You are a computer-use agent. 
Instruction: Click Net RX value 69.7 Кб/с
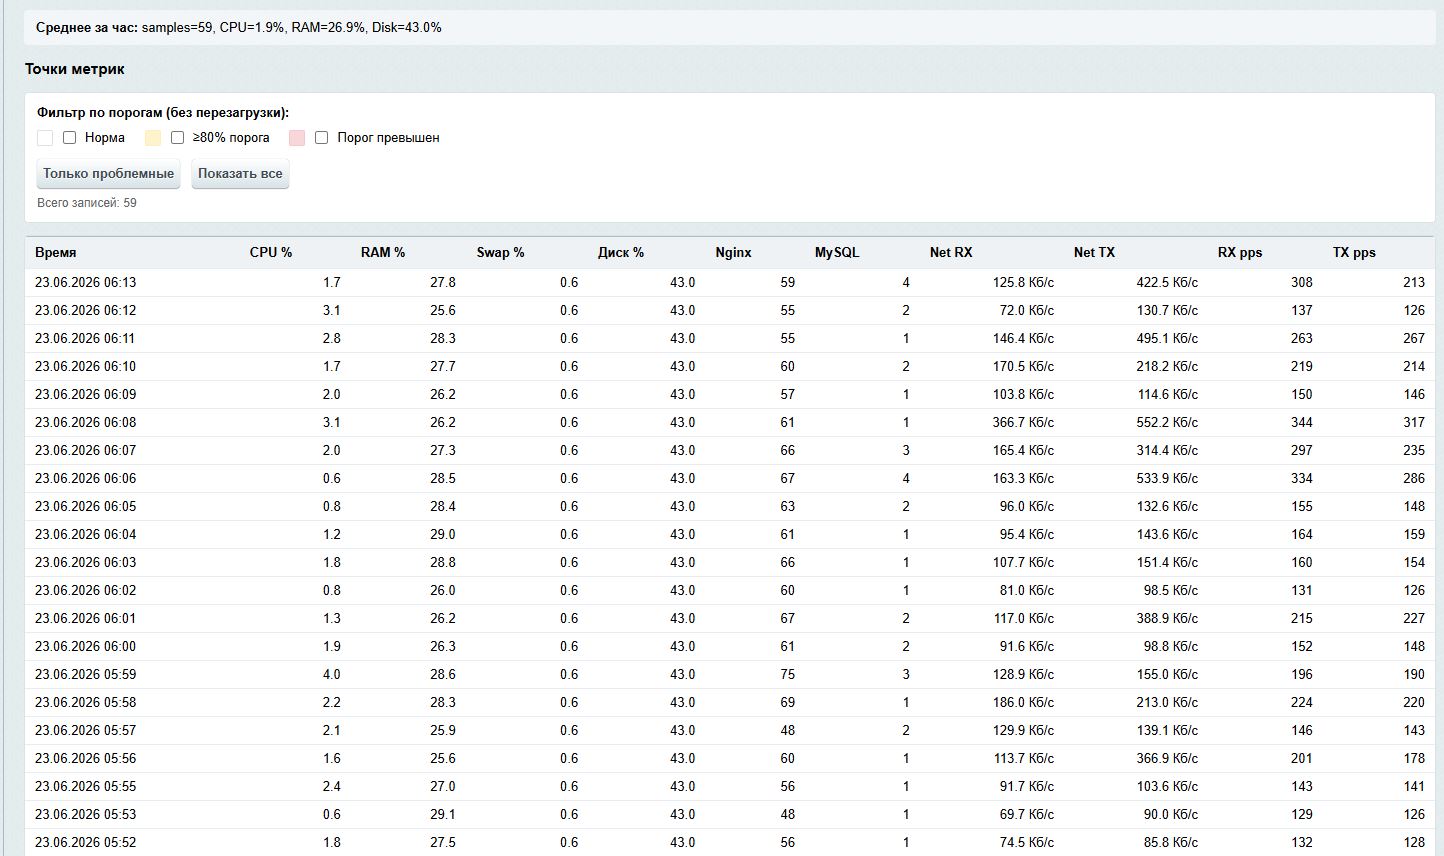point(1027,815)
